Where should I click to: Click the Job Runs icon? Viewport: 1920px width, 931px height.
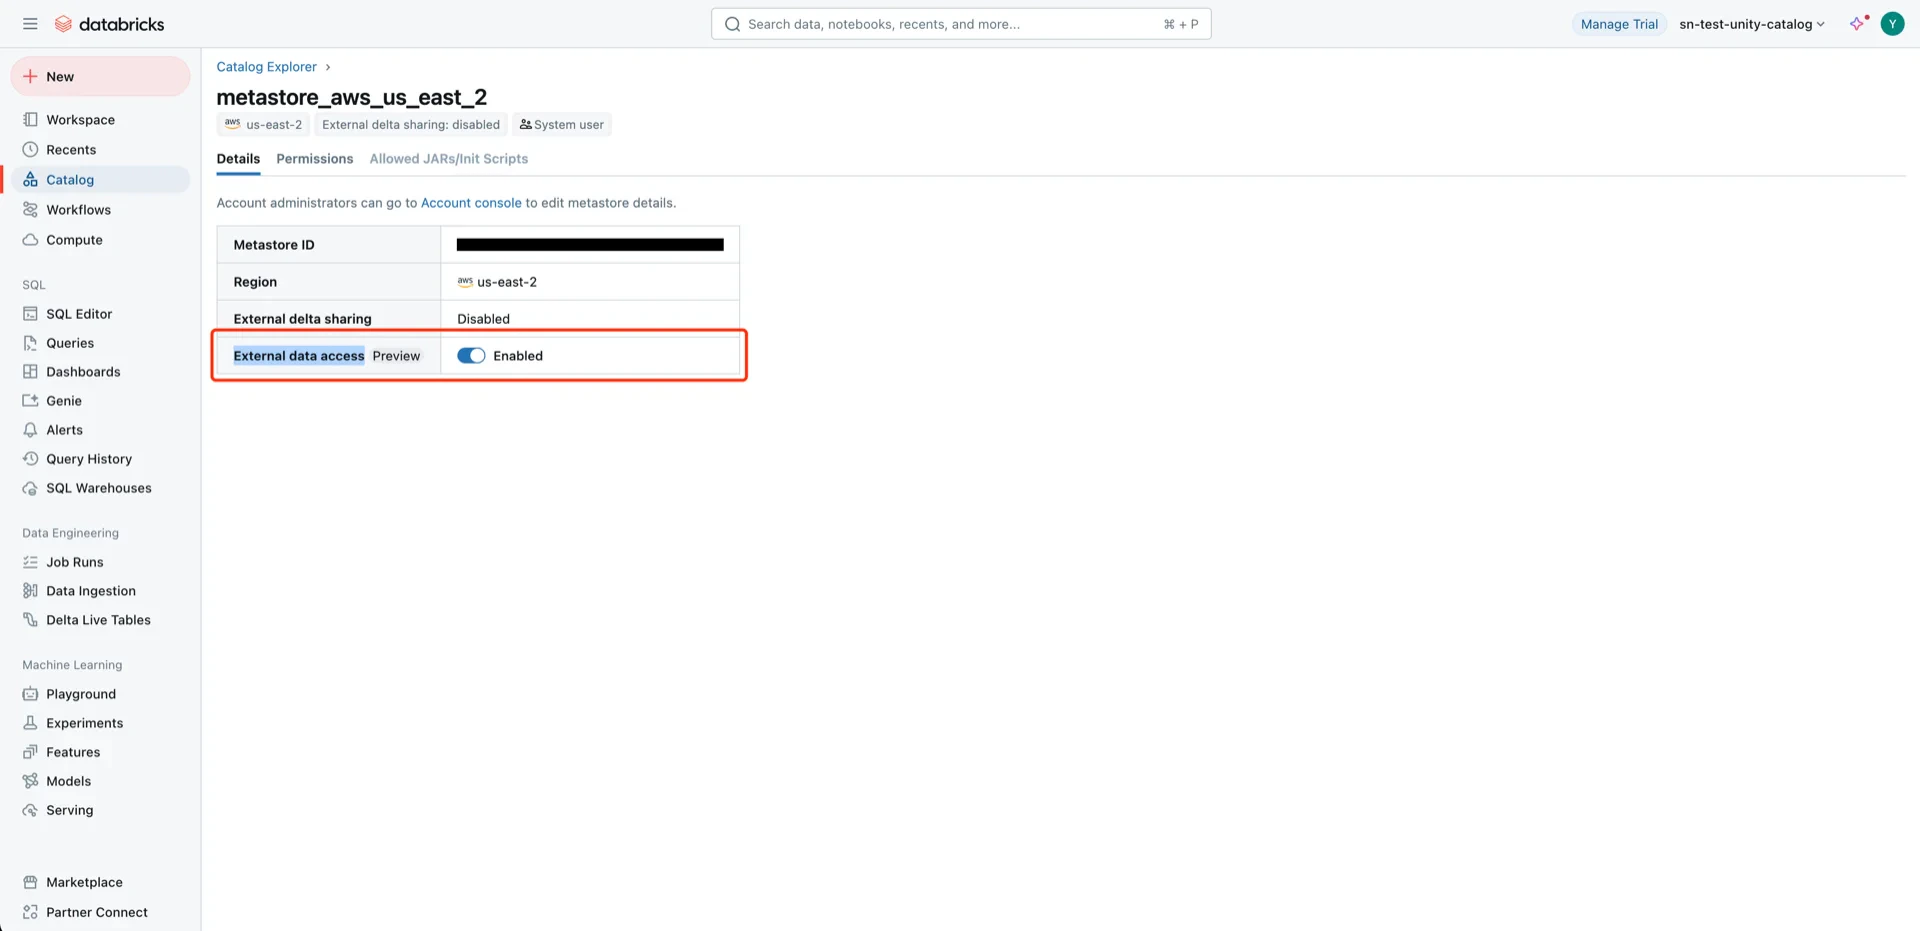(x=30, y=561)
